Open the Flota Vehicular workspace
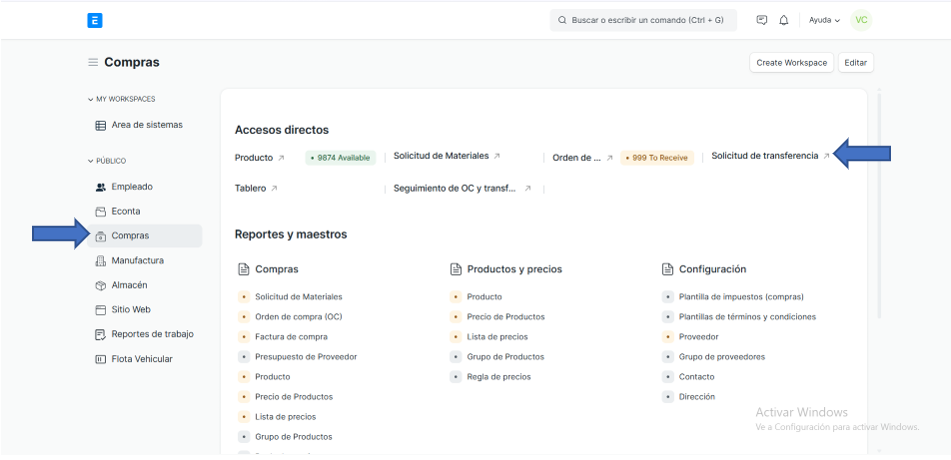 144,359
